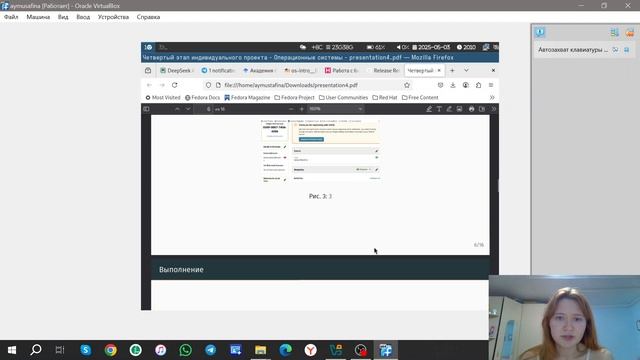Reload the current page
Image resolution: width=640 pixels, height=360 pixels.
point(175,85)
